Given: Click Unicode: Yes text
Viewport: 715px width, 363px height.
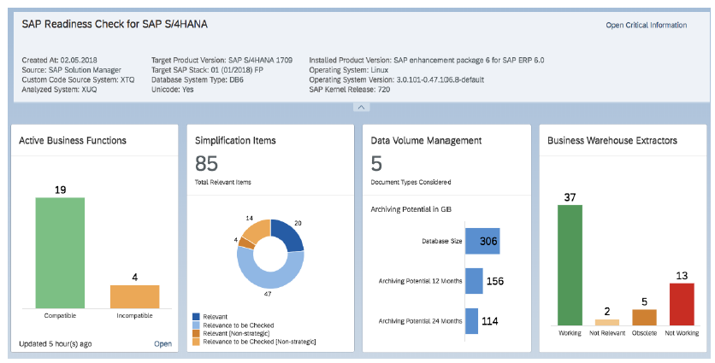Looking at the screenshot, I should (172, 89).
